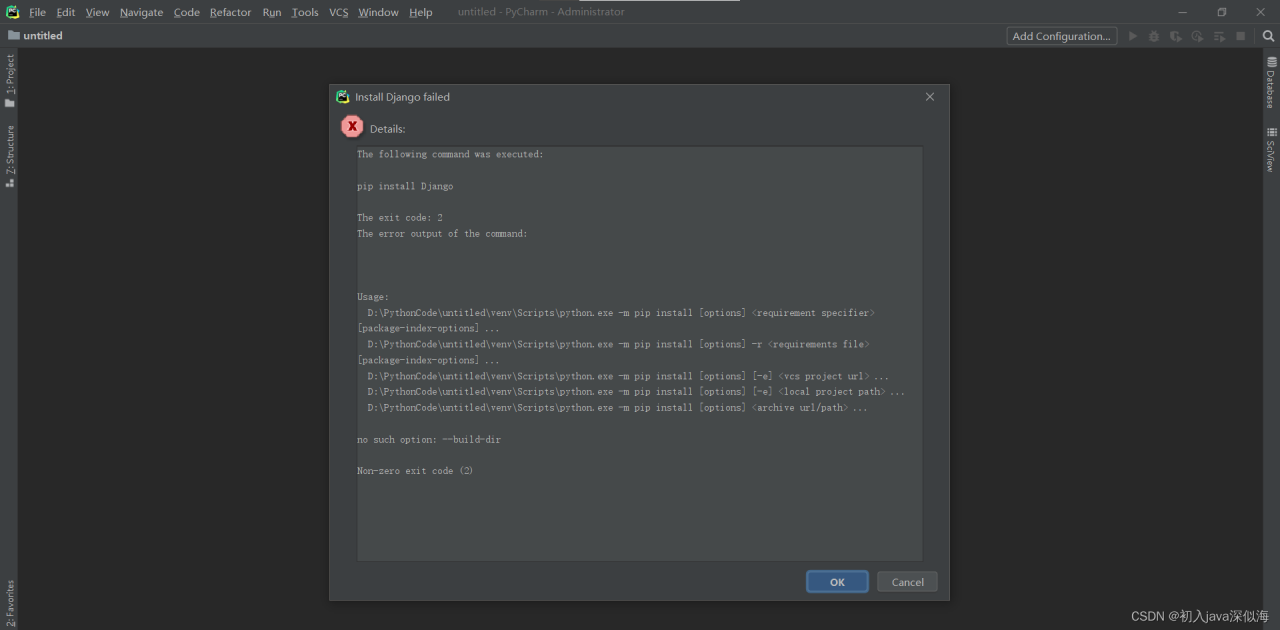Viewport: 1280px width, 630px height.
Task: Open the File menu
Action: [37, 12]
